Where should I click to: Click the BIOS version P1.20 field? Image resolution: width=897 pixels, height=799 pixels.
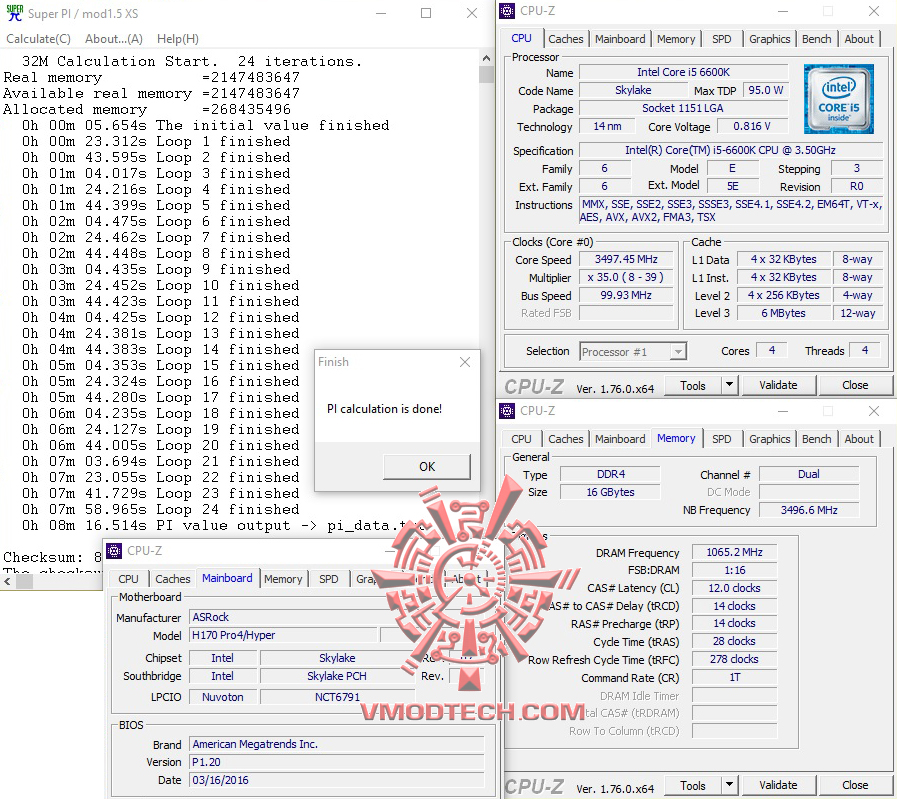pos(336,762)
